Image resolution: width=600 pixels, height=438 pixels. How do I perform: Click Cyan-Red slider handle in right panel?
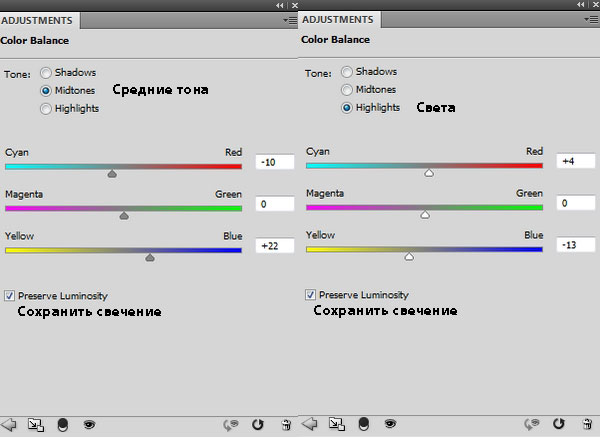pos(429,173)
